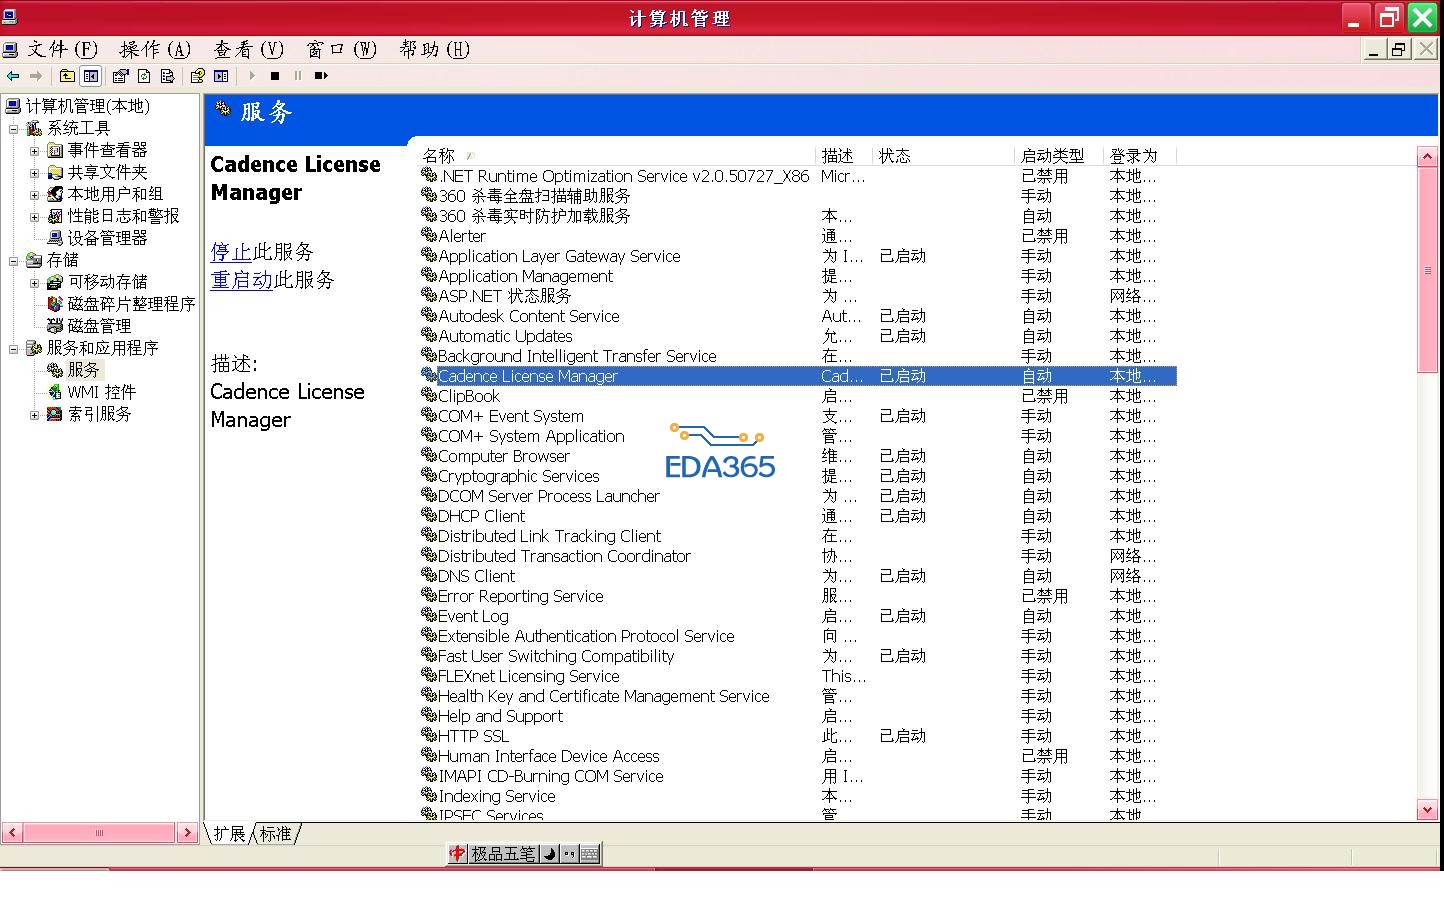Click the gear icon beside Event Log

(429, 615)
